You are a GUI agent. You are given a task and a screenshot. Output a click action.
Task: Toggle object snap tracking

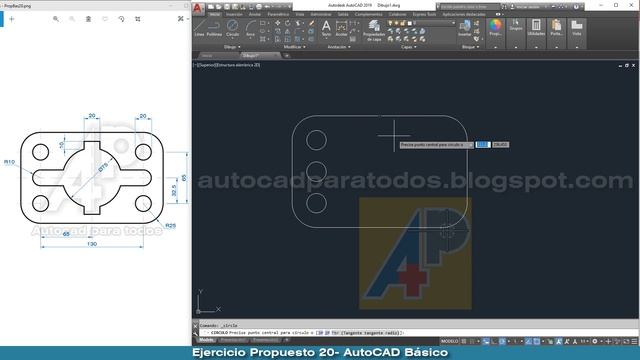(x=528, y=341)
